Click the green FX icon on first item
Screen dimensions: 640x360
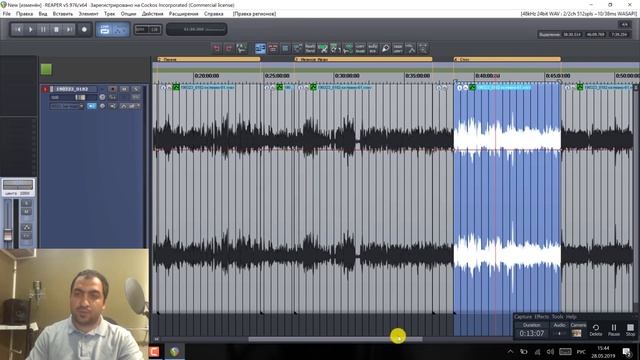point(176,87)
